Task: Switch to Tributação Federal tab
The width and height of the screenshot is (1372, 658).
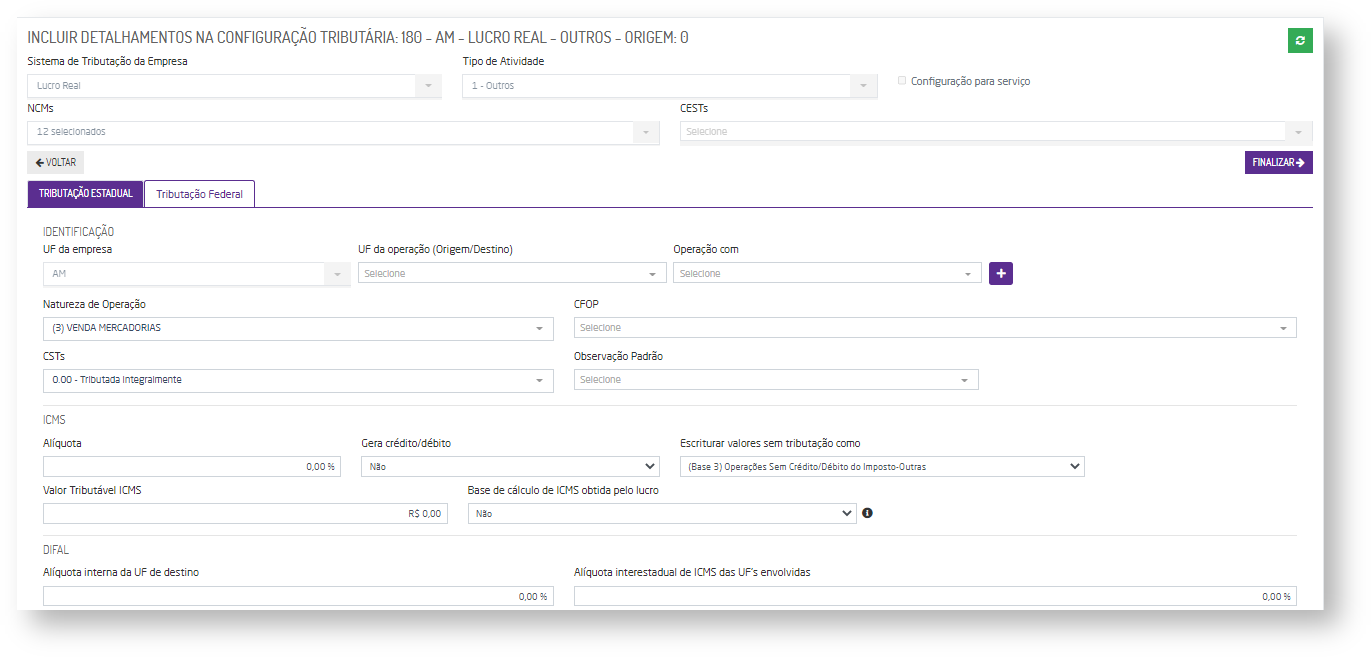Action: 199,194
